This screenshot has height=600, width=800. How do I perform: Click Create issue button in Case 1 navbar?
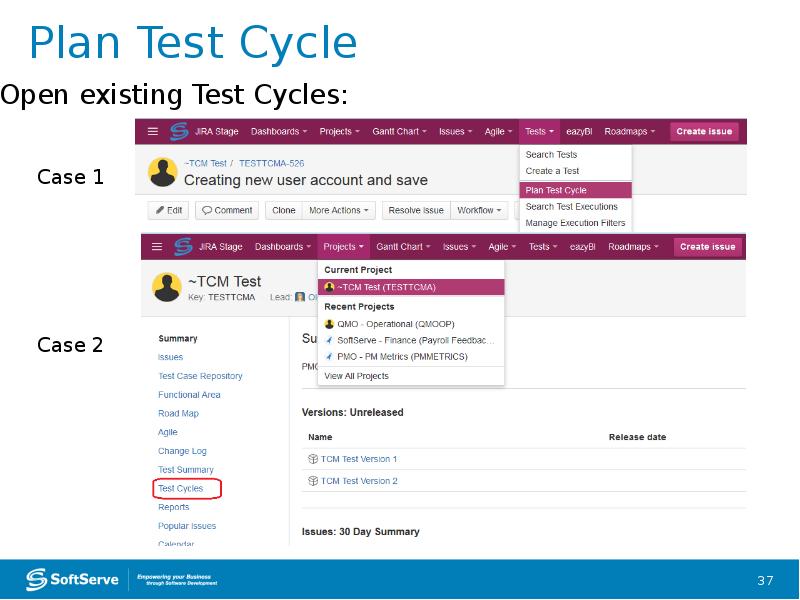(x=704, y=132)
